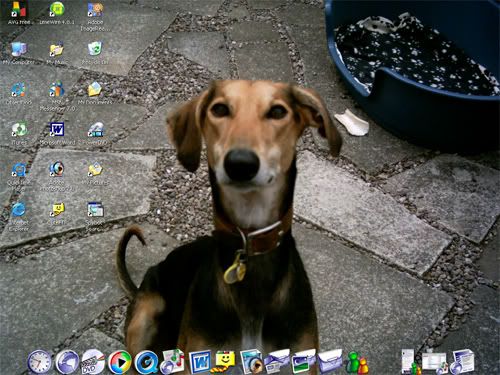Open the plain envelope folder in the dock
Screen dimensions: 500x375
click(x=330, y=361)
